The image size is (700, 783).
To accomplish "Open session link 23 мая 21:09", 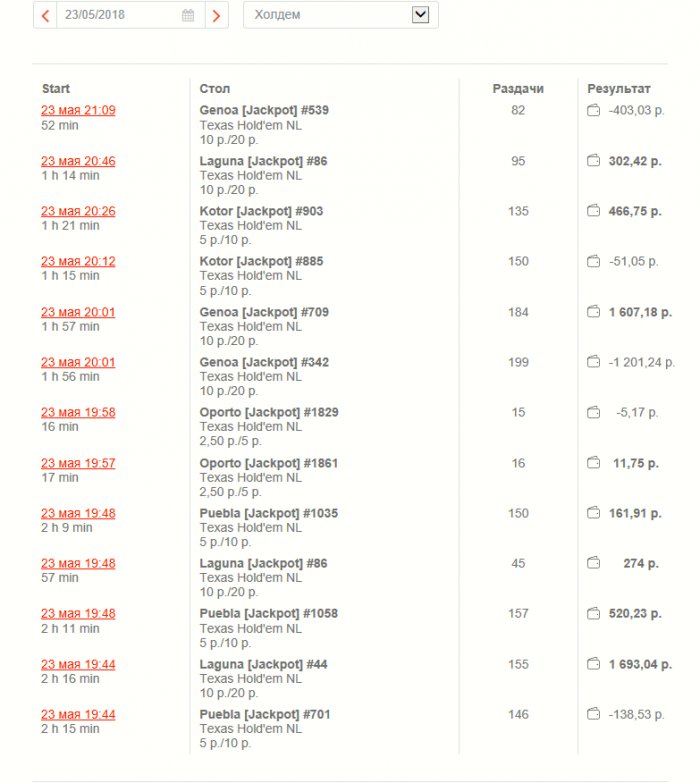I will [78, 110].
